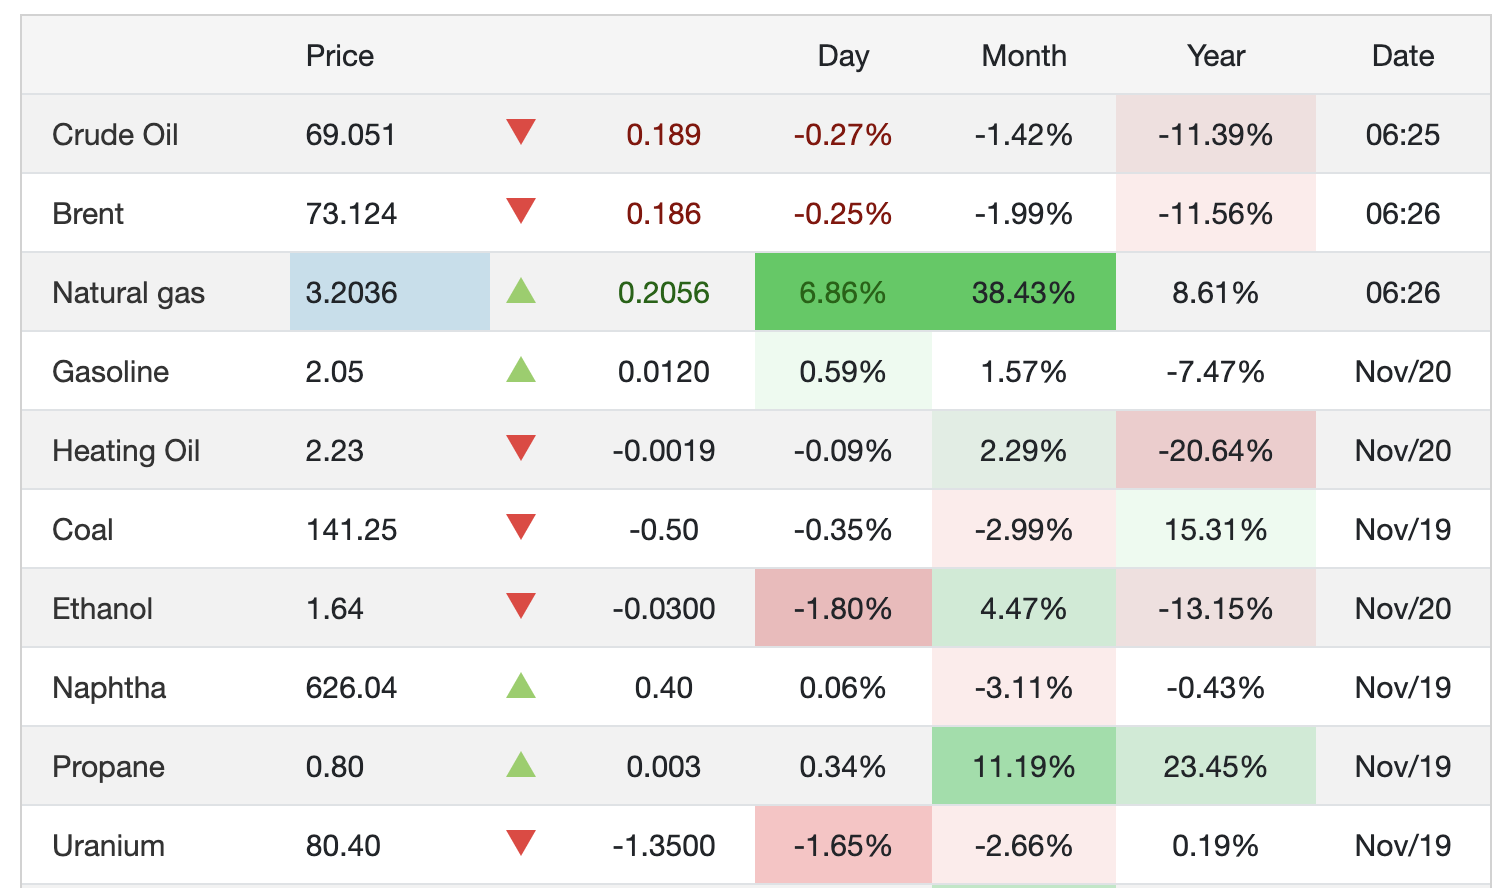The image size is (1504, 888).
Task: Click Ethanol month change 4.47%
Action: [1024, 609]
